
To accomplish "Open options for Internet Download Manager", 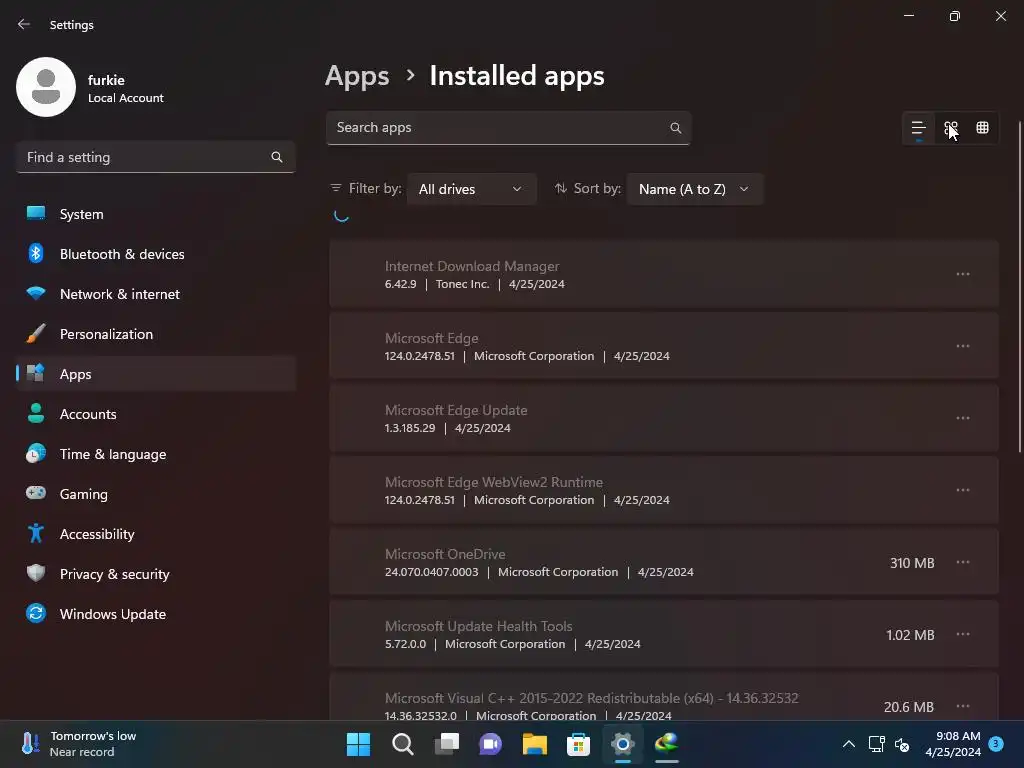I will point(963,274).
